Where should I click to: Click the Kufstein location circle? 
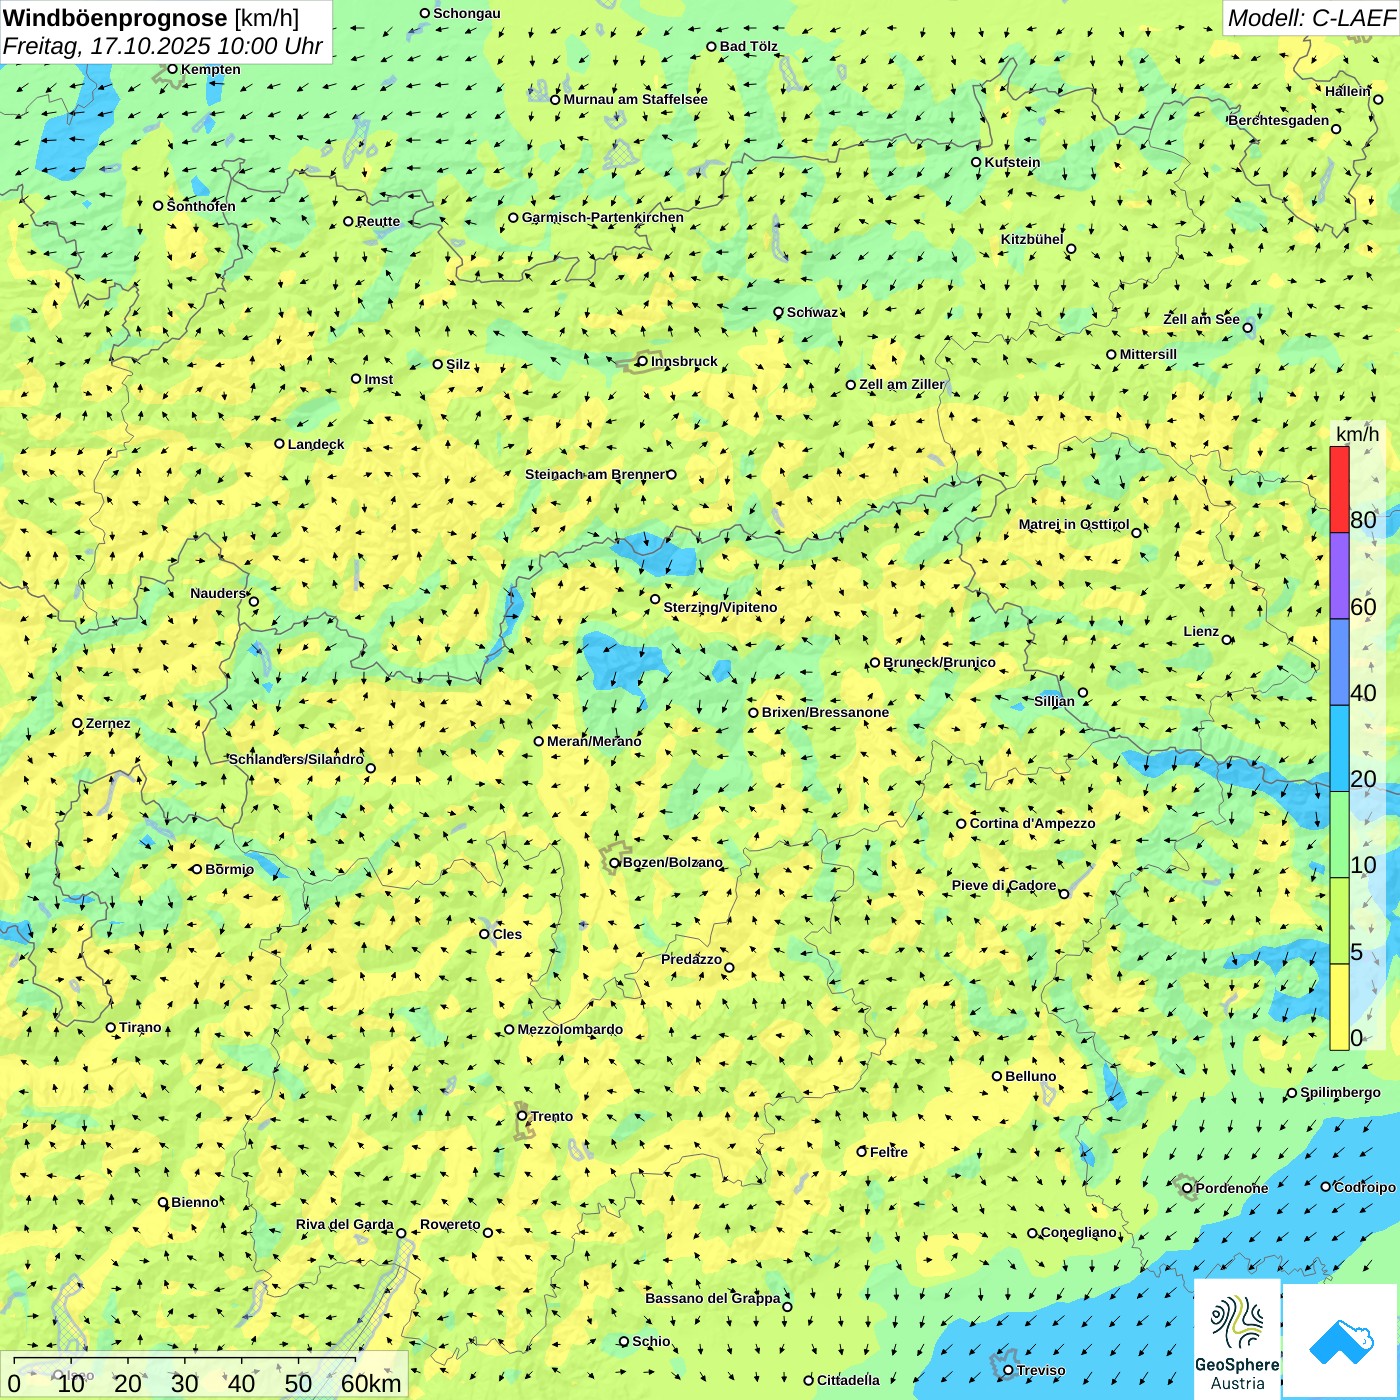point(976,162)
